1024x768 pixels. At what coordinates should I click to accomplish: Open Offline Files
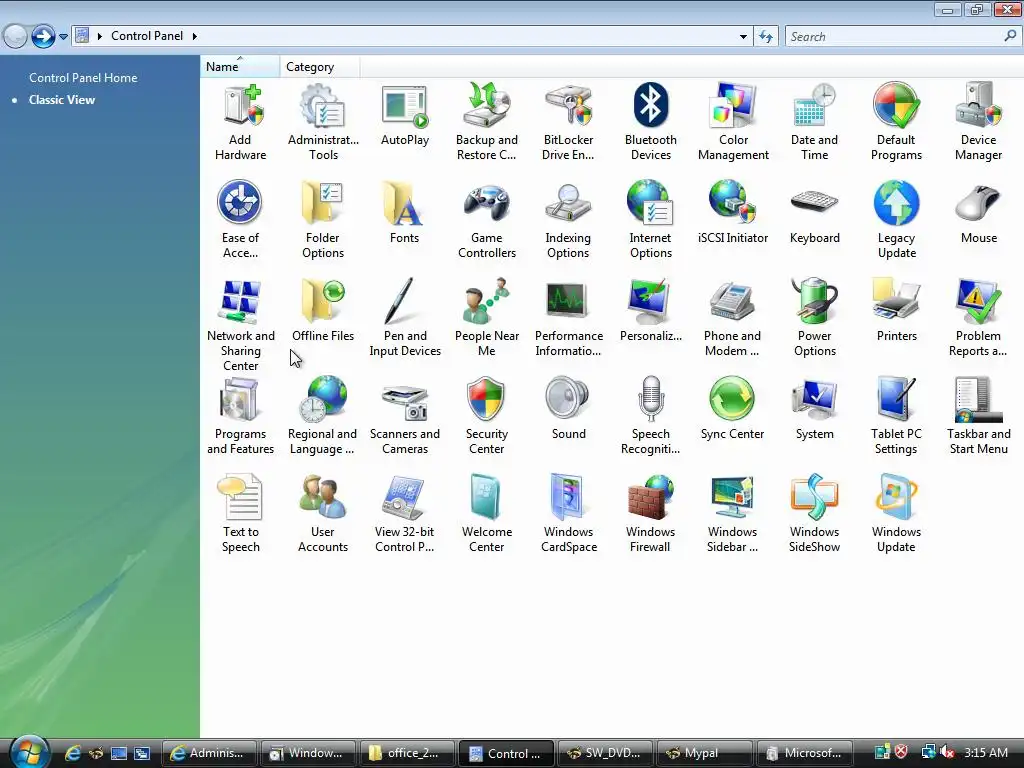(323, 311)
